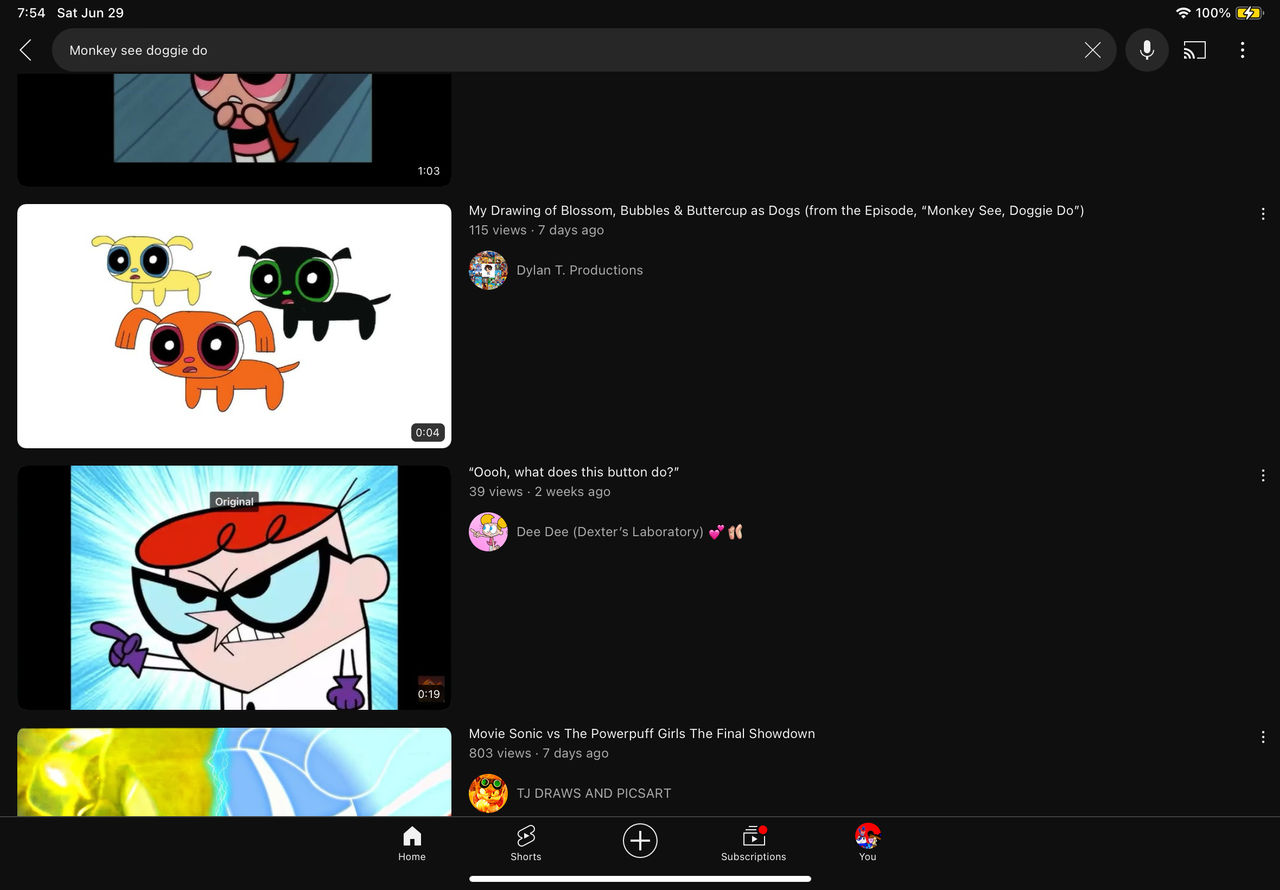
Task: Open the top-right three-dot menu
Action: click(1242, 50)
